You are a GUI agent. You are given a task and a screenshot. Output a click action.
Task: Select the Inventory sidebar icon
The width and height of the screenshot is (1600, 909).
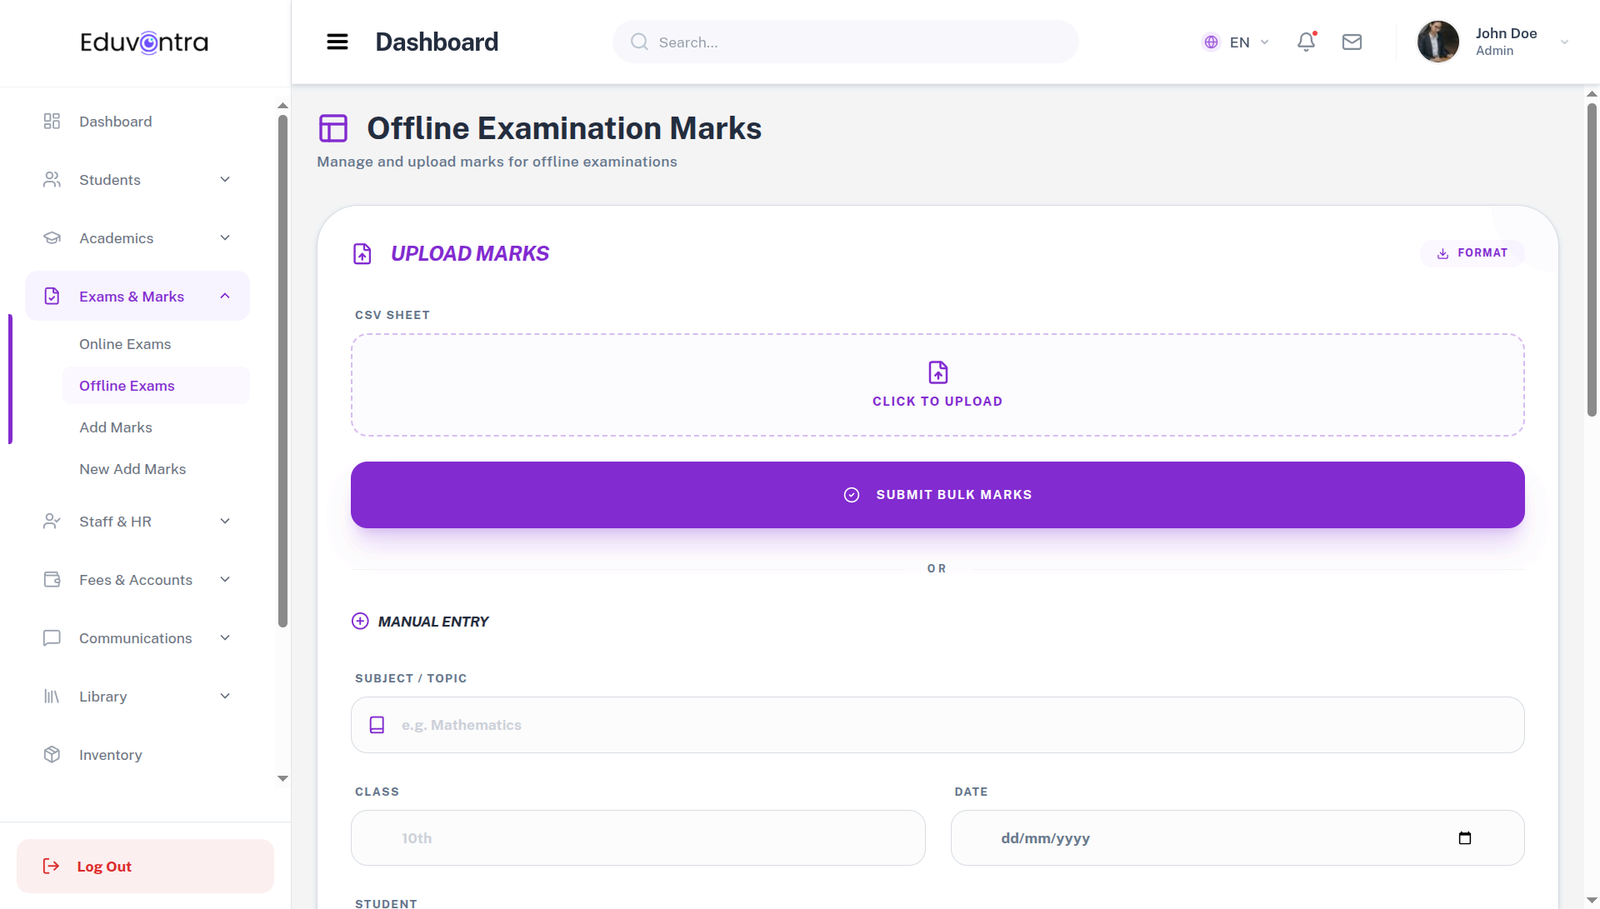pos(52,755)
